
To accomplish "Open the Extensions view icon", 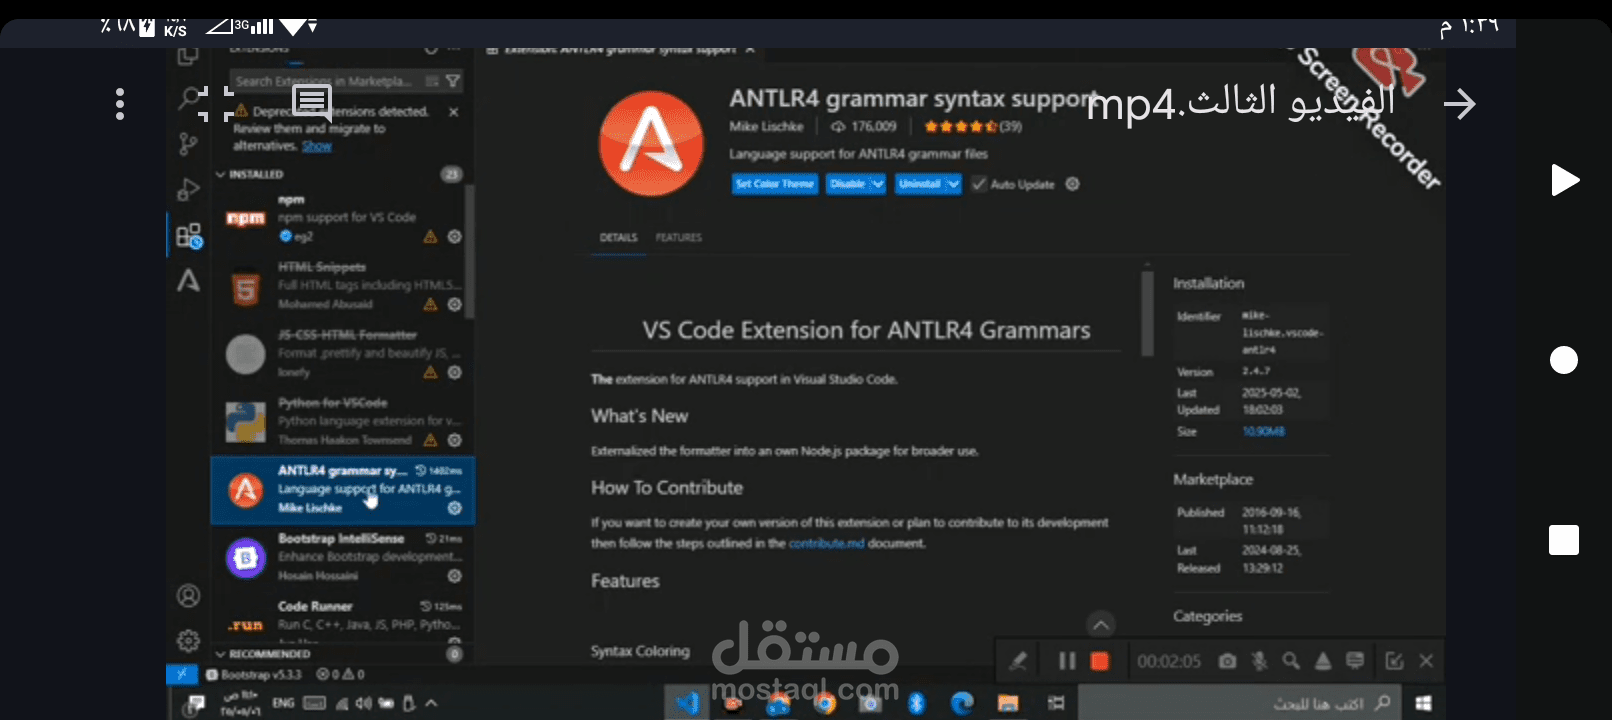I will 189,236.
